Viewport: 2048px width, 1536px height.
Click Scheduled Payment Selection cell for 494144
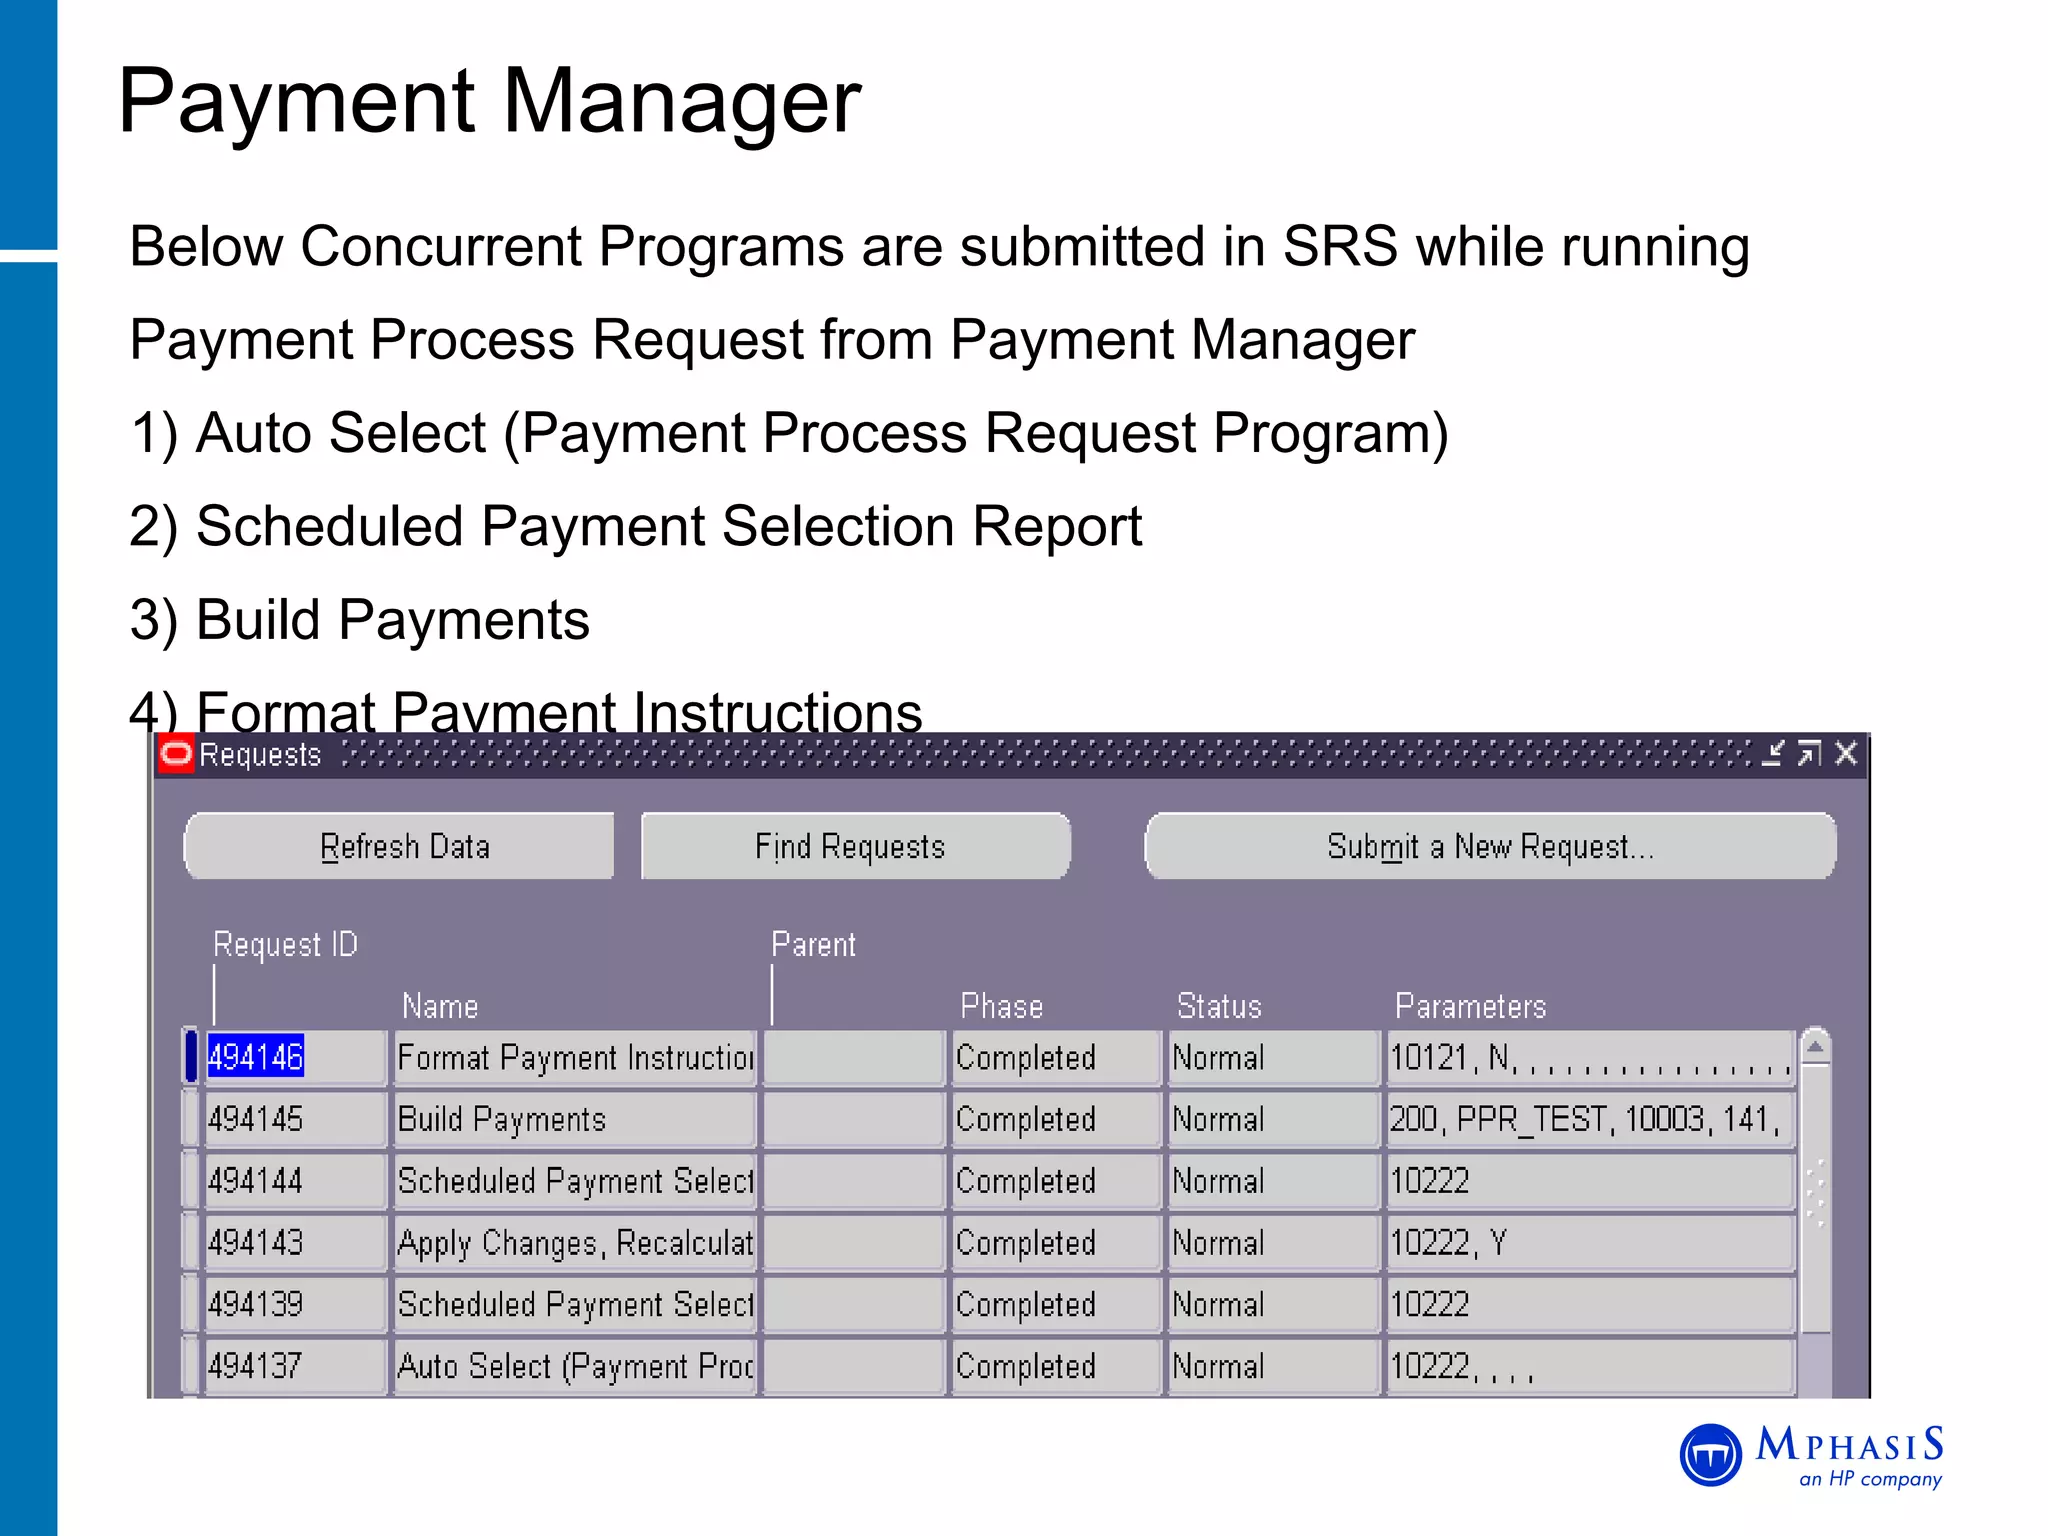pyautogui.click(x=575, y=1181)
